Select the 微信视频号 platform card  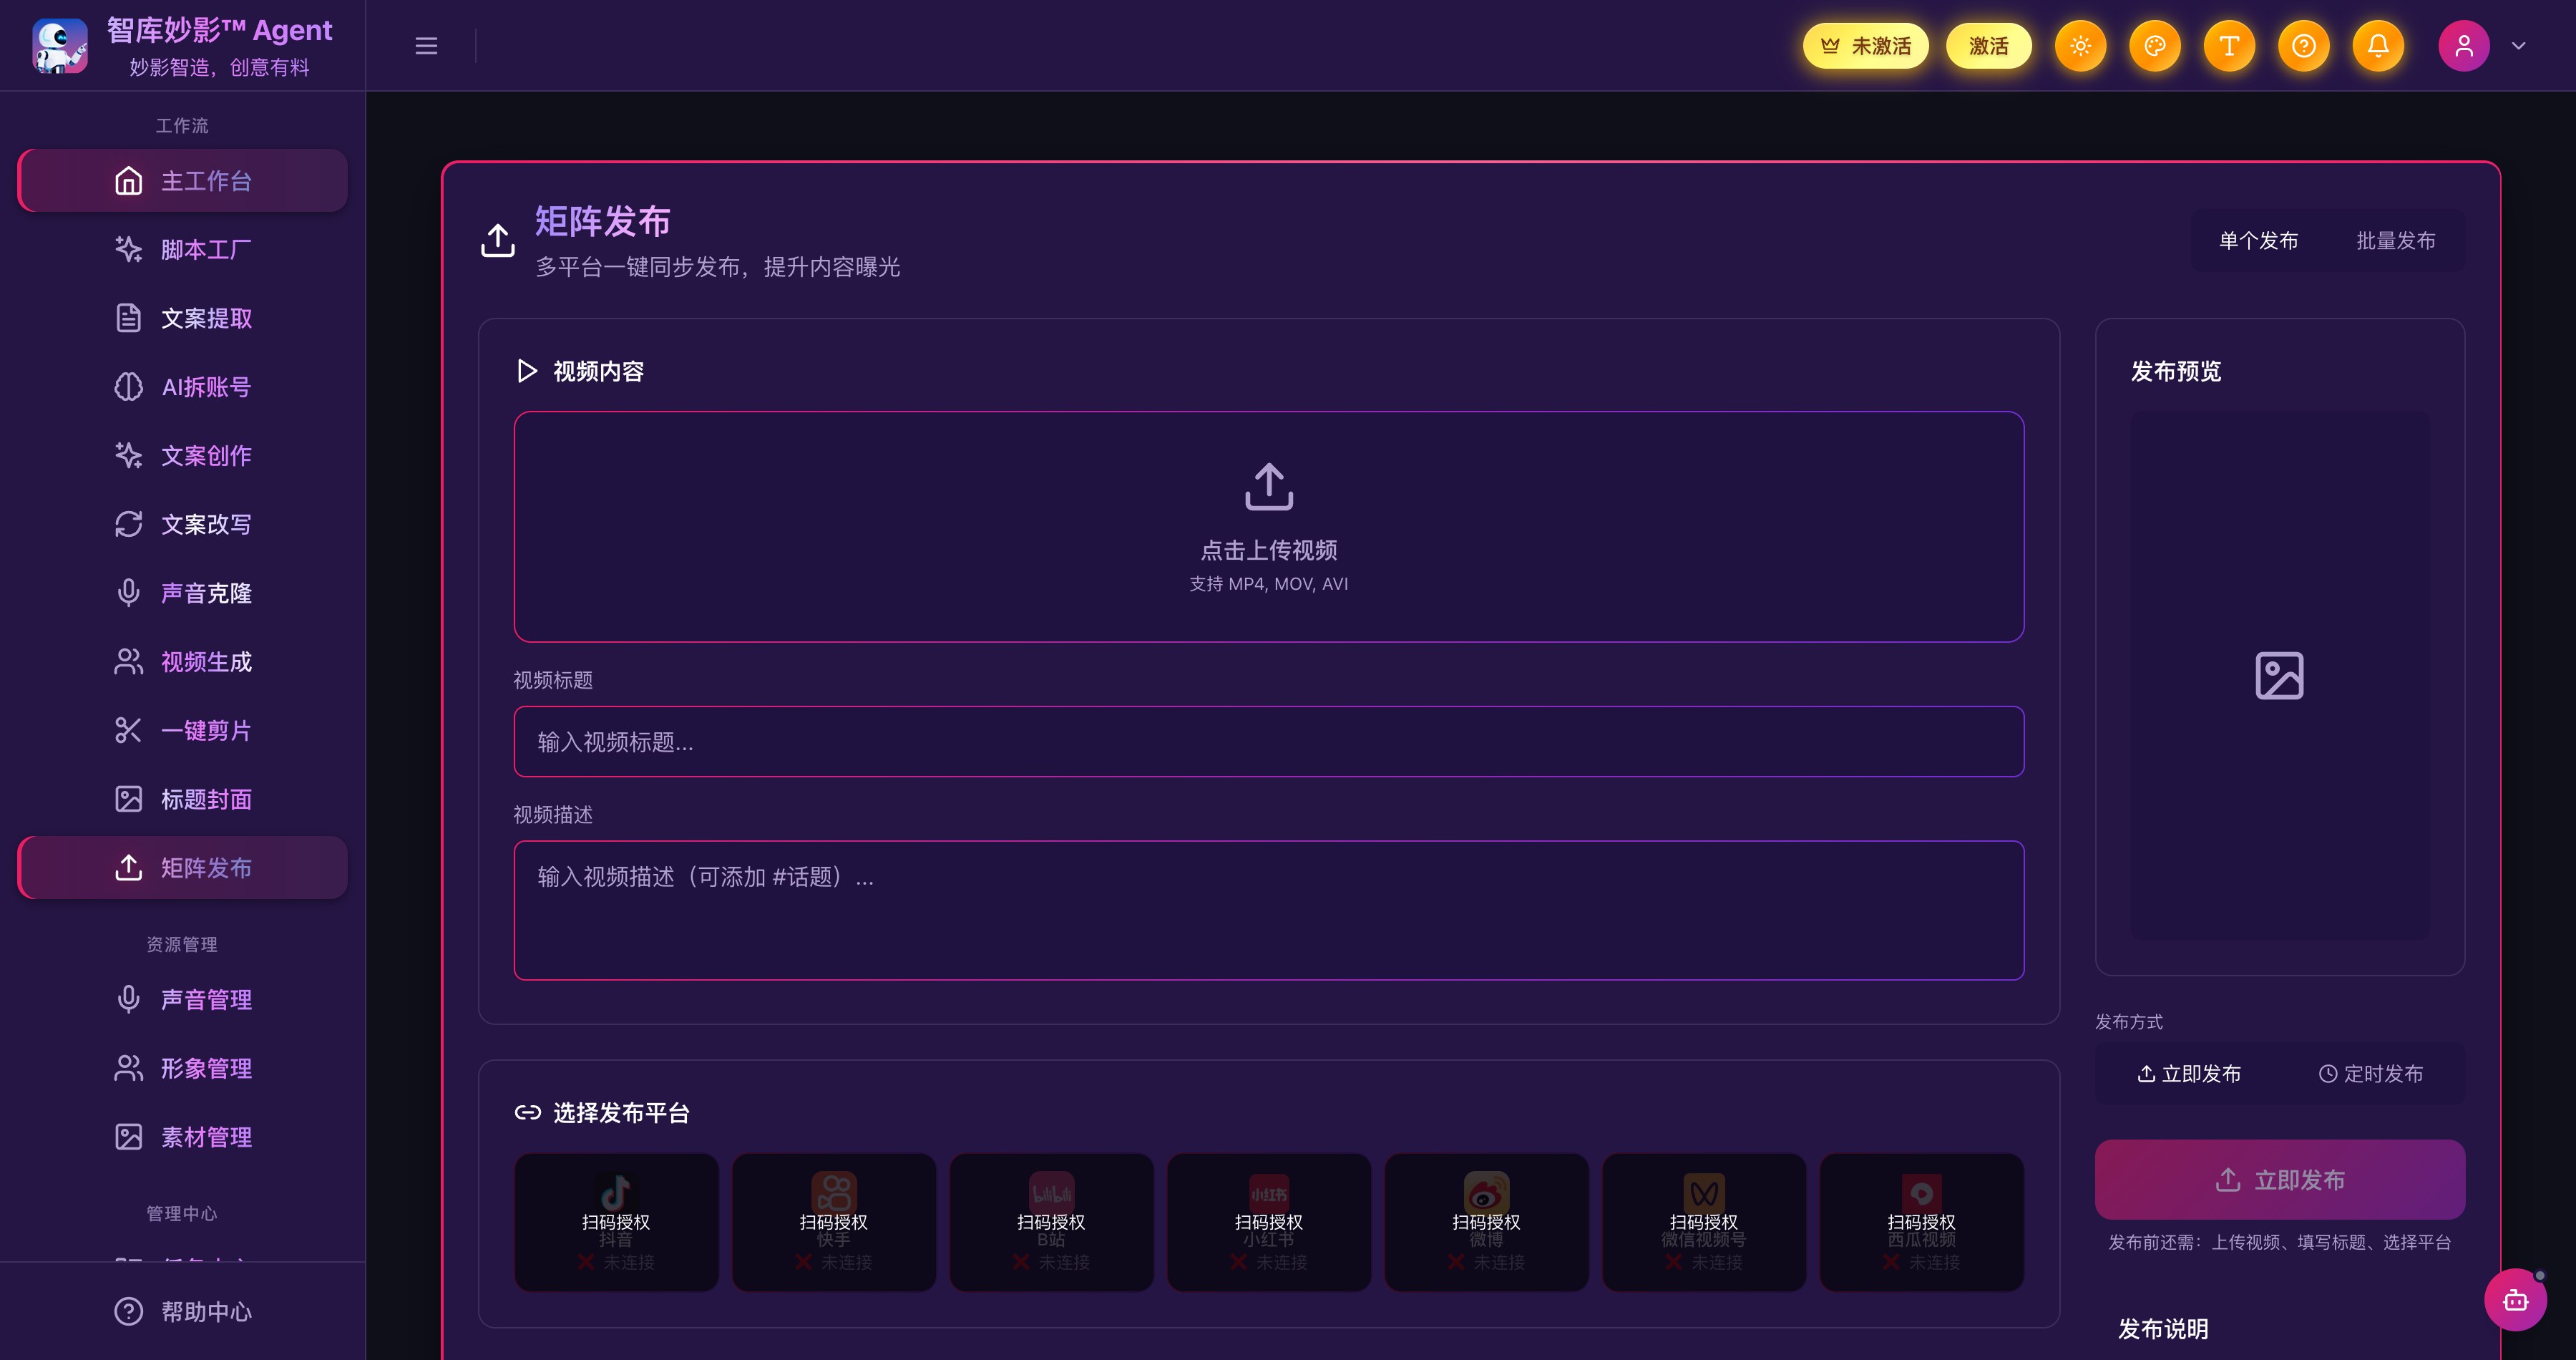coord(1704,1222)
